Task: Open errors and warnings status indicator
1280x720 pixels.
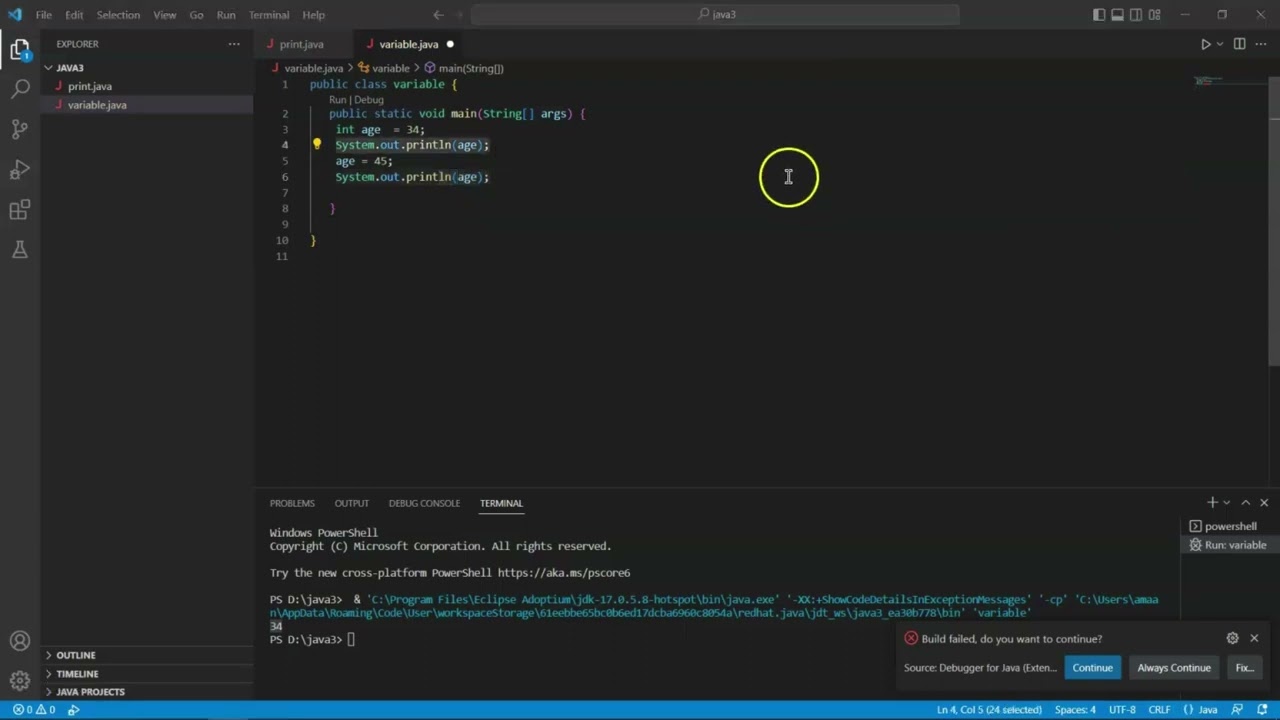Action: point(34,710)
